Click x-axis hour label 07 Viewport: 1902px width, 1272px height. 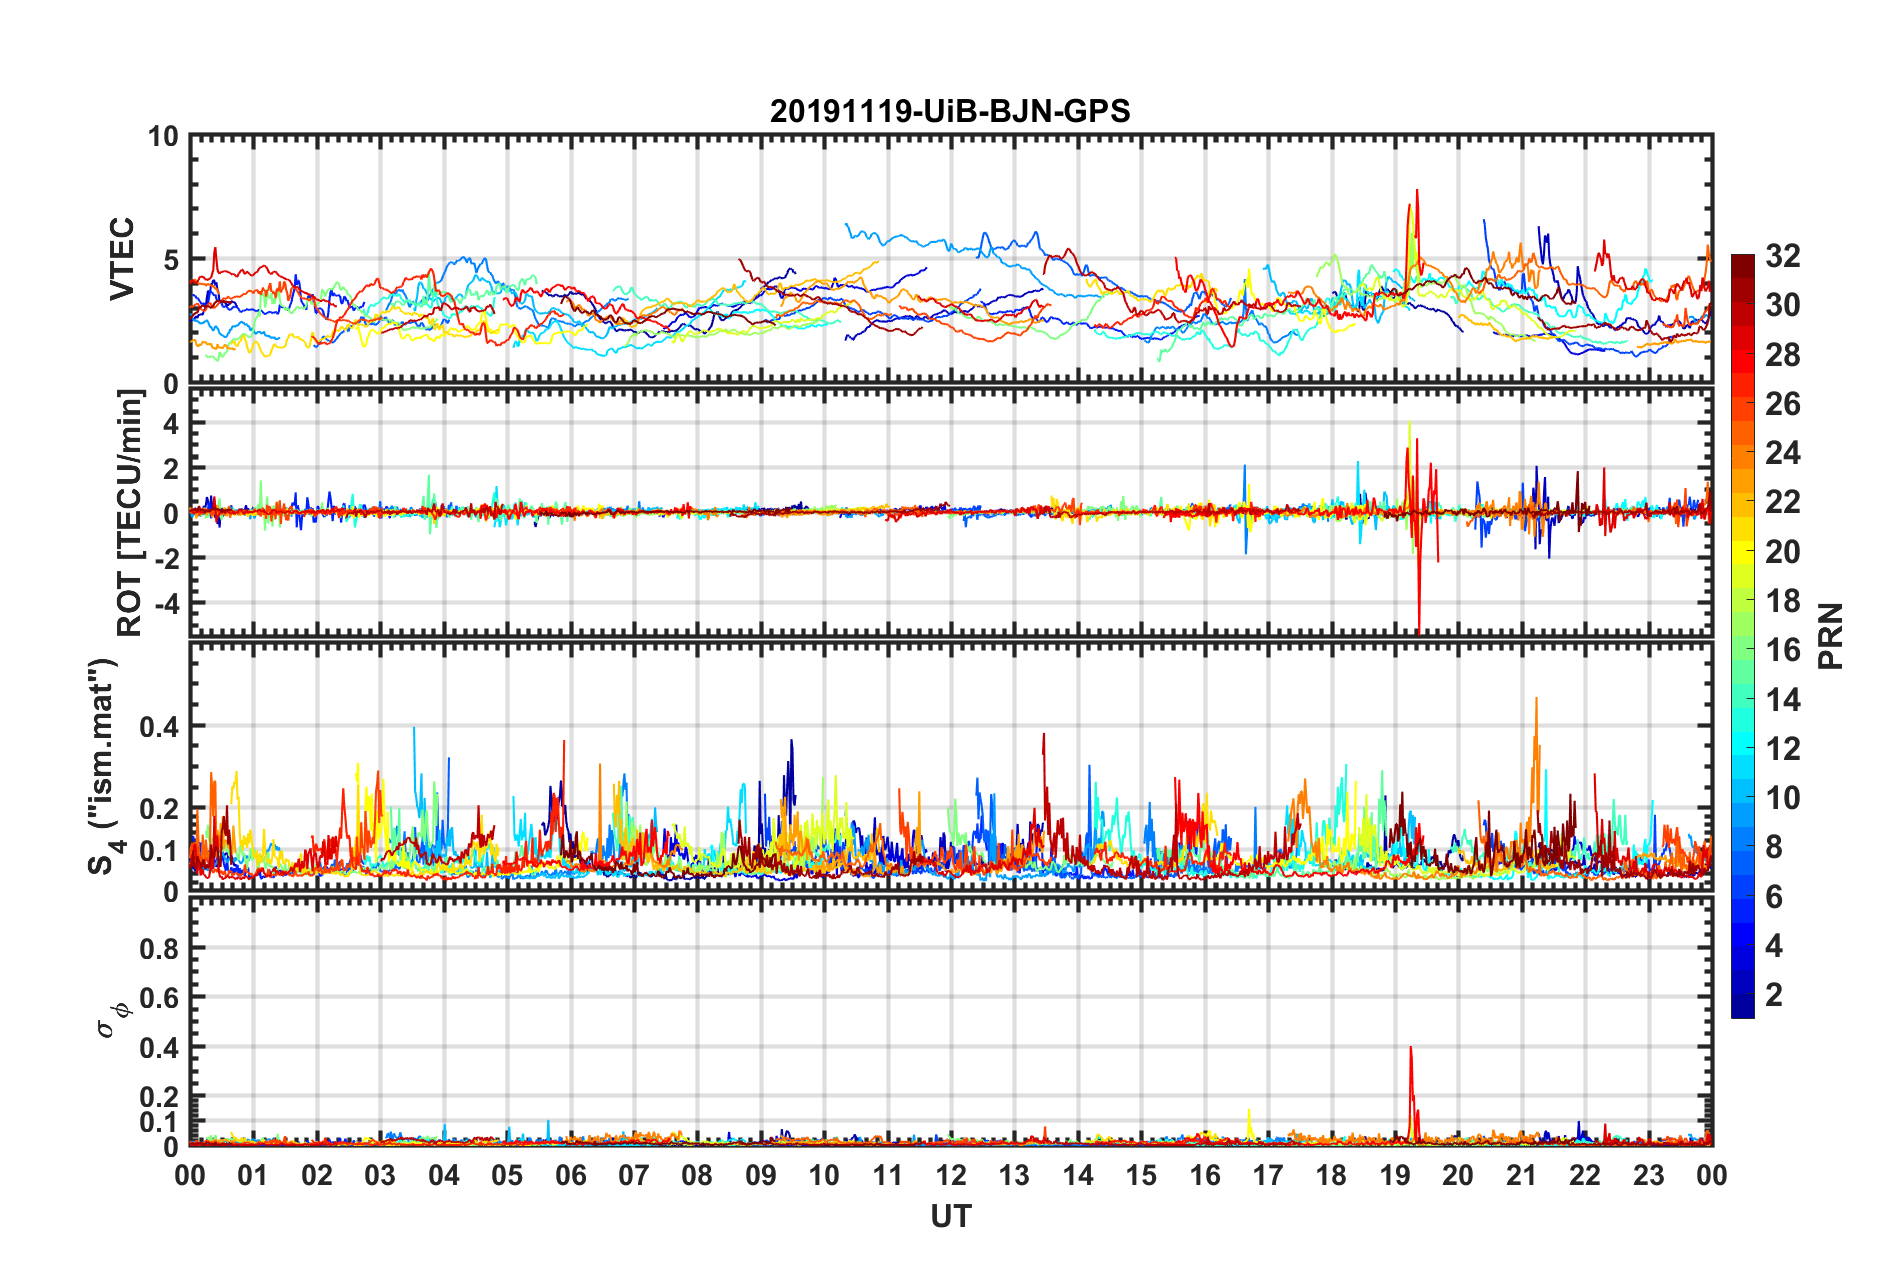[634, 1176]
